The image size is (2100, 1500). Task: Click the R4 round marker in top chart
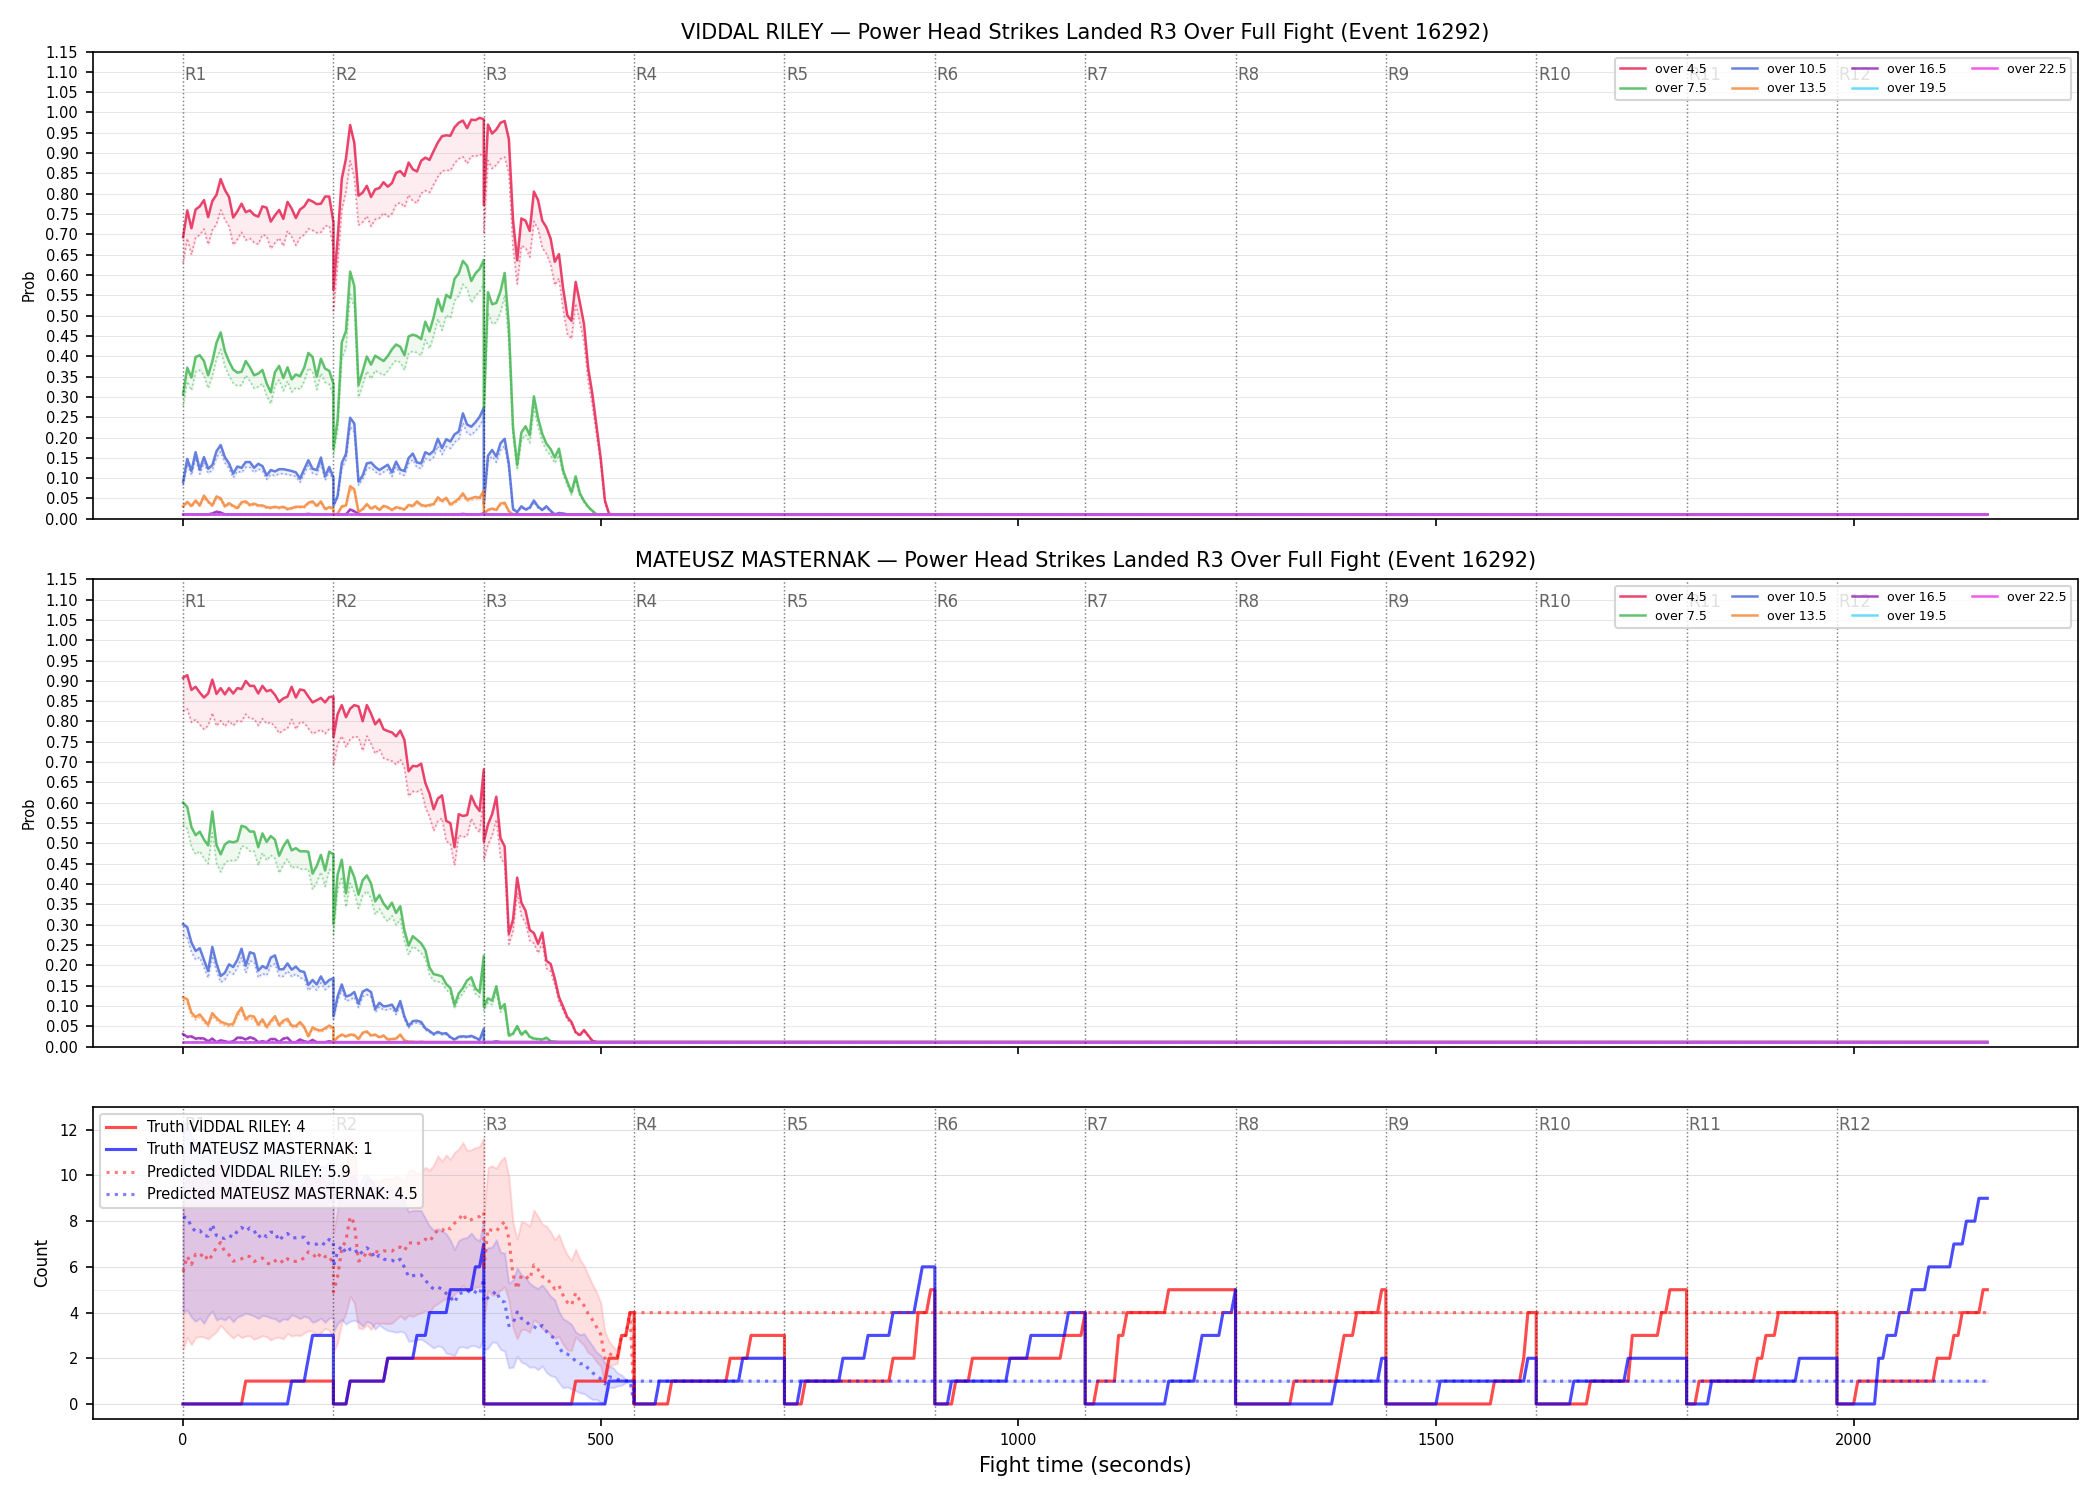pos(646,74)
